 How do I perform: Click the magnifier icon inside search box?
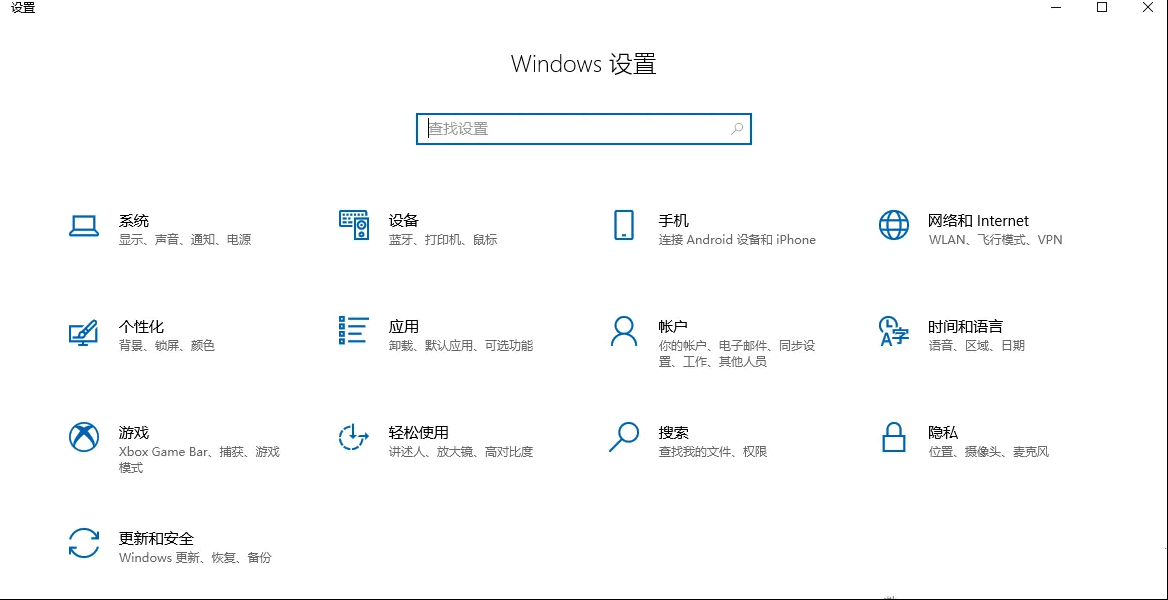point(737,129)
